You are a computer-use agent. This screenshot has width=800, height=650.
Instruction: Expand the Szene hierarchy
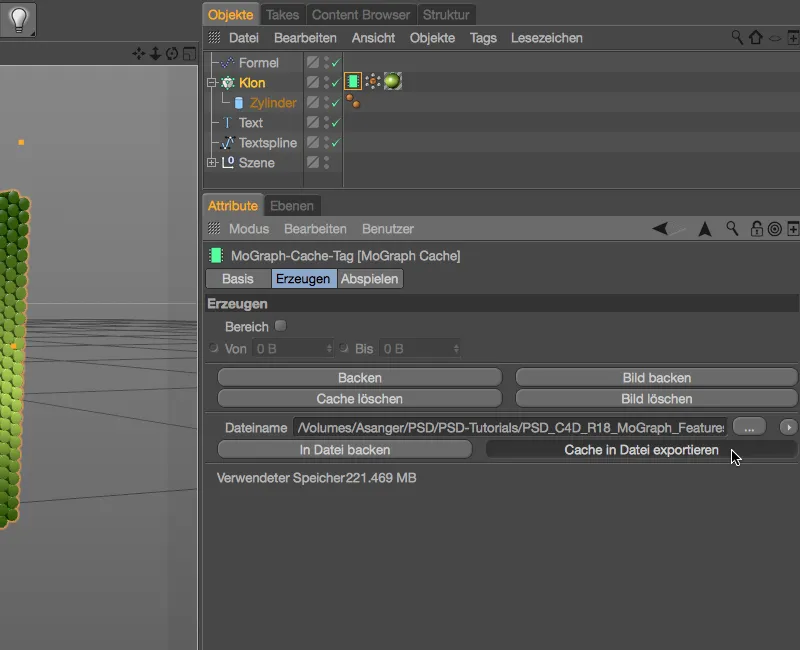(211, 163)
